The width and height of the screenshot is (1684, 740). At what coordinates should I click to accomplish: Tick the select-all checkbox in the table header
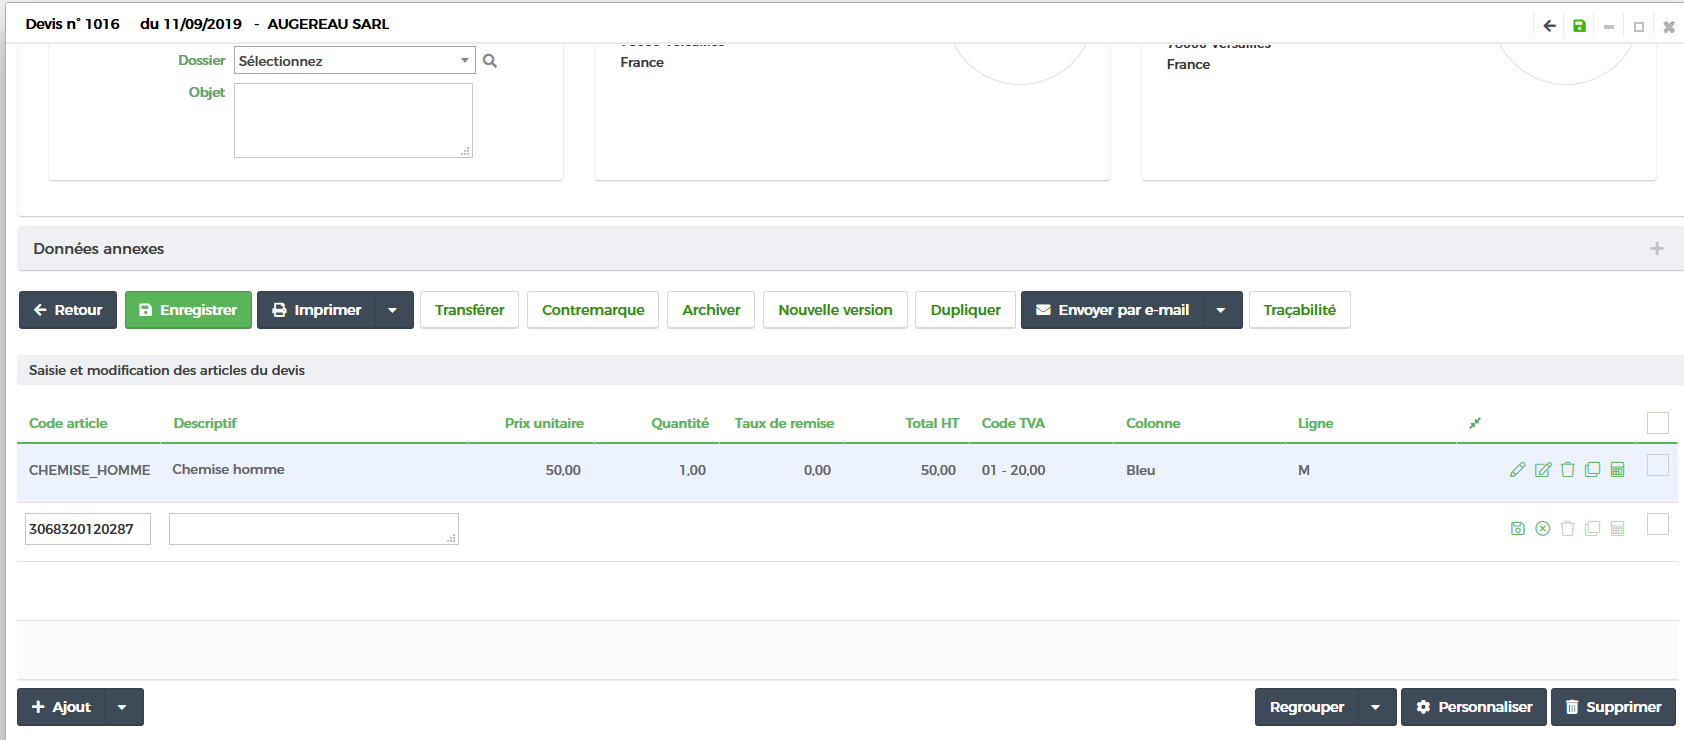click(x=1657, y=423)
